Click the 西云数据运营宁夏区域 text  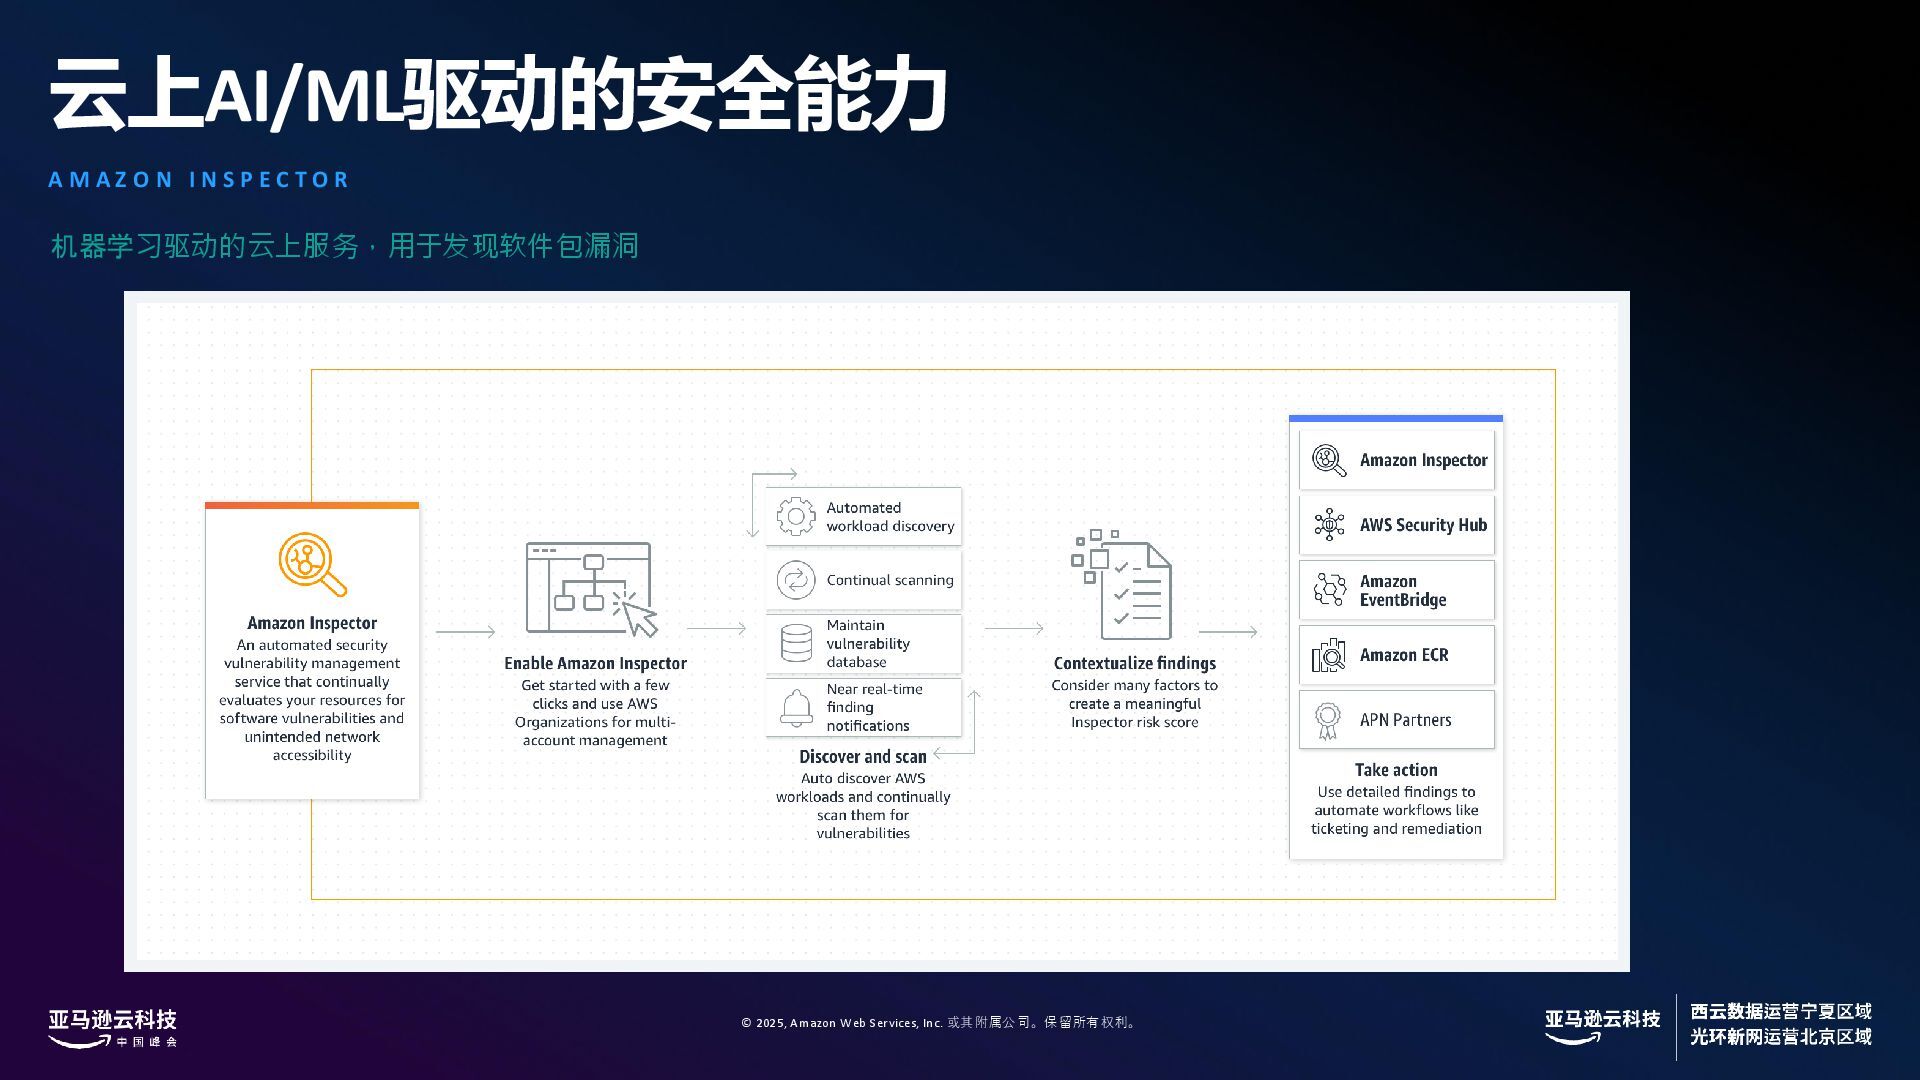(x=1781, y=1012)
